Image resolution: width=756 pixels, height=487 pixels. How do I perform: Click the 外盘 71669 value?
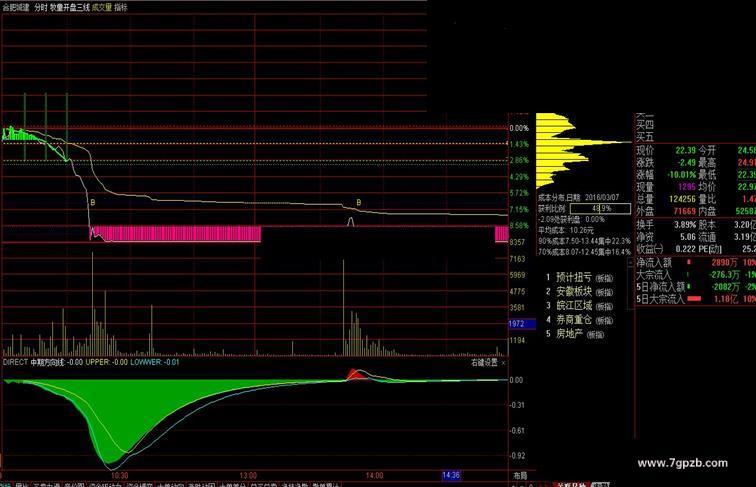point(685,211)
